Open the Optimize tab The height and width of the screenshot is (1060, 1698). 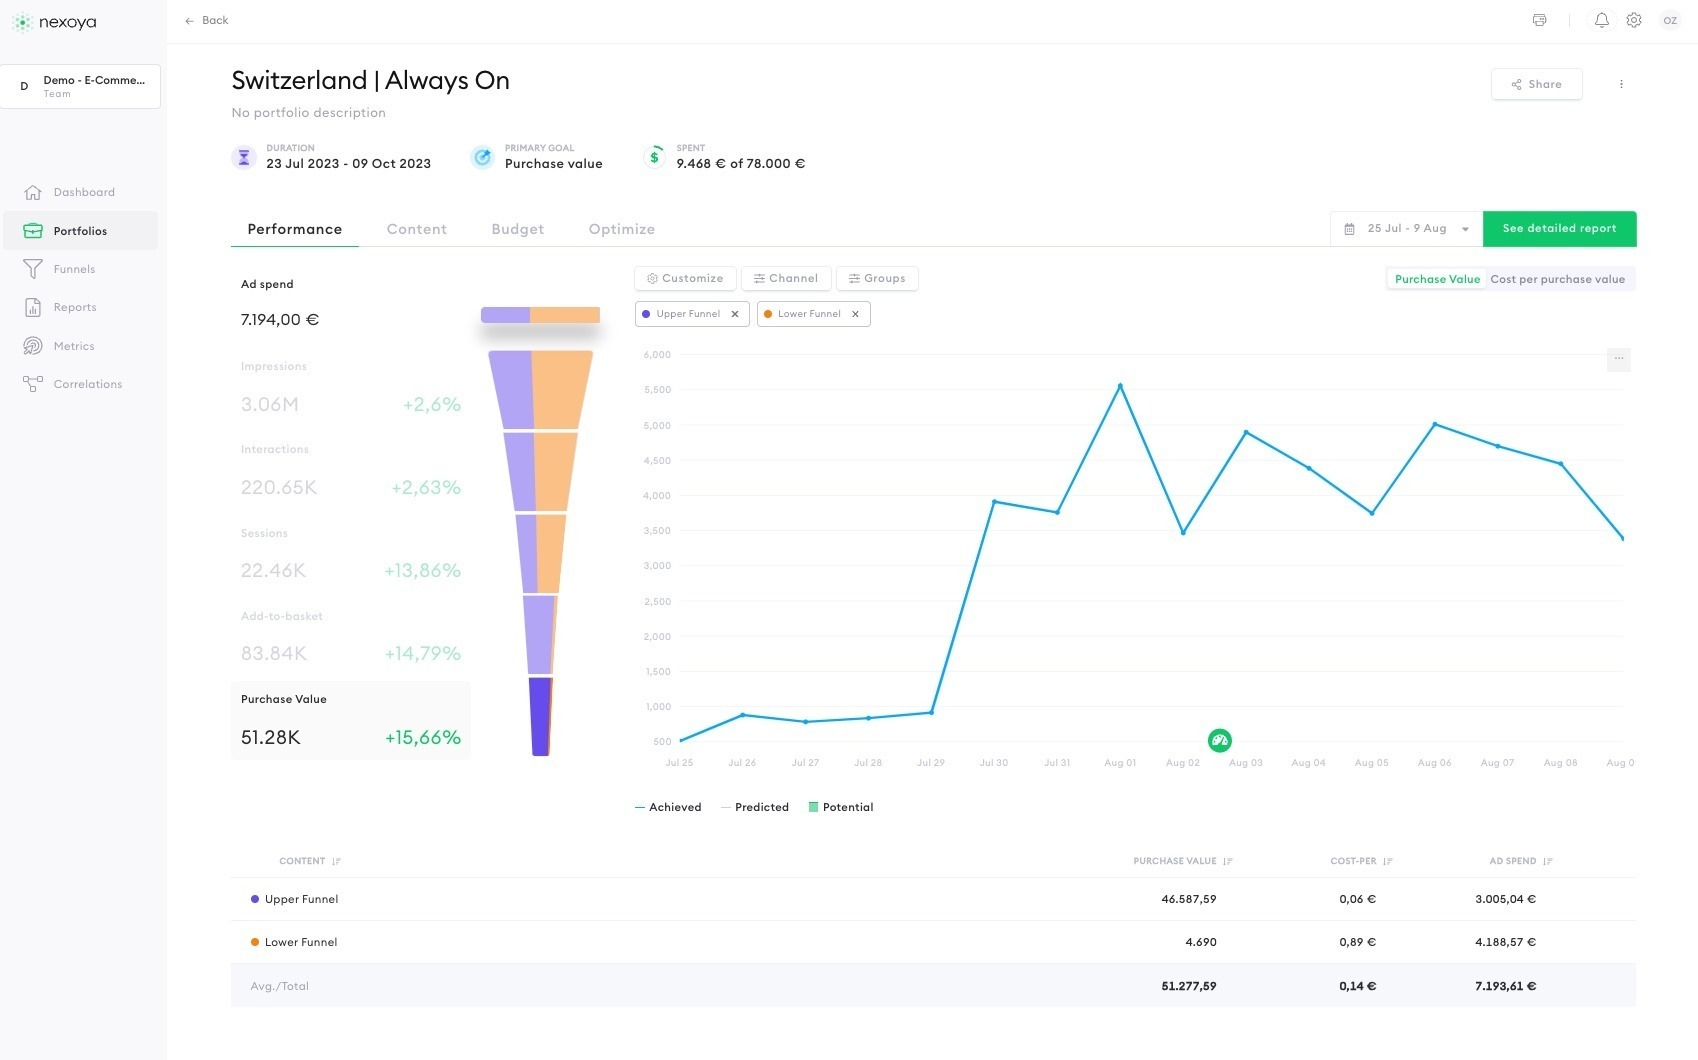pos(621,229)
